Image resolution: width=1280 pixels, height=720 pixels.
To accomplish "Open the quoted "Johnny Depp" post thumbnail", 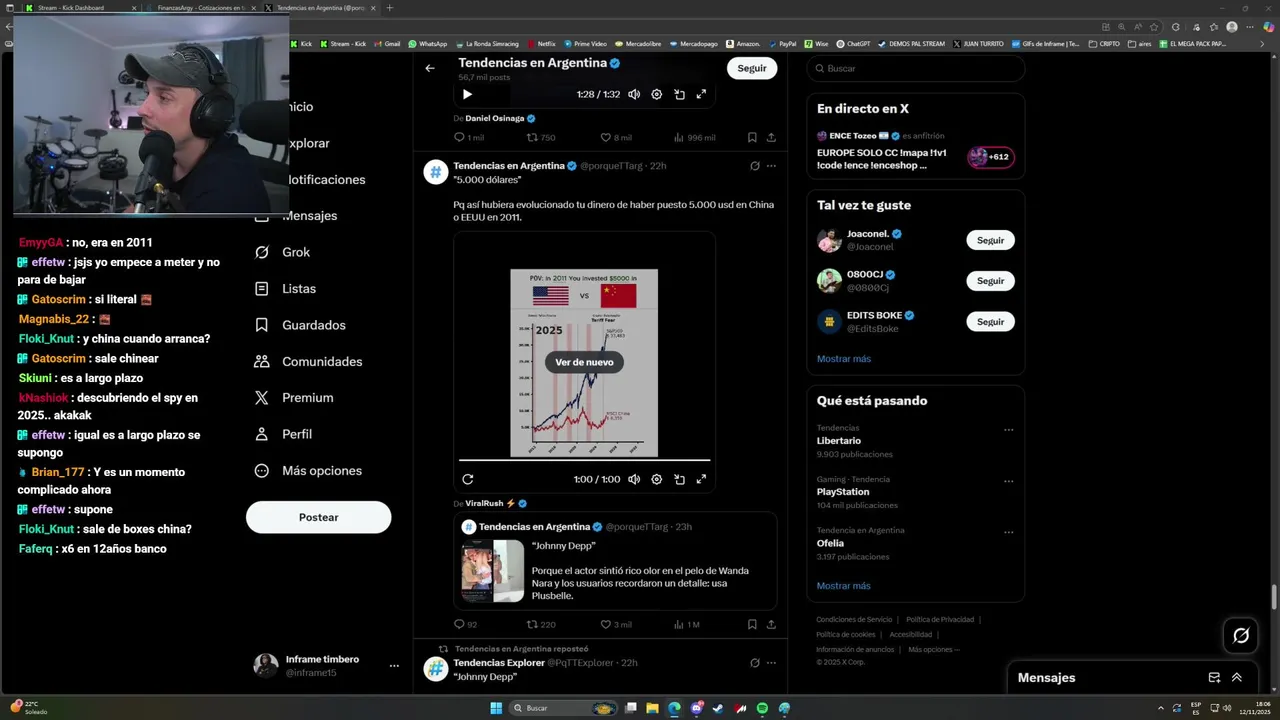I will pos(493,571).
